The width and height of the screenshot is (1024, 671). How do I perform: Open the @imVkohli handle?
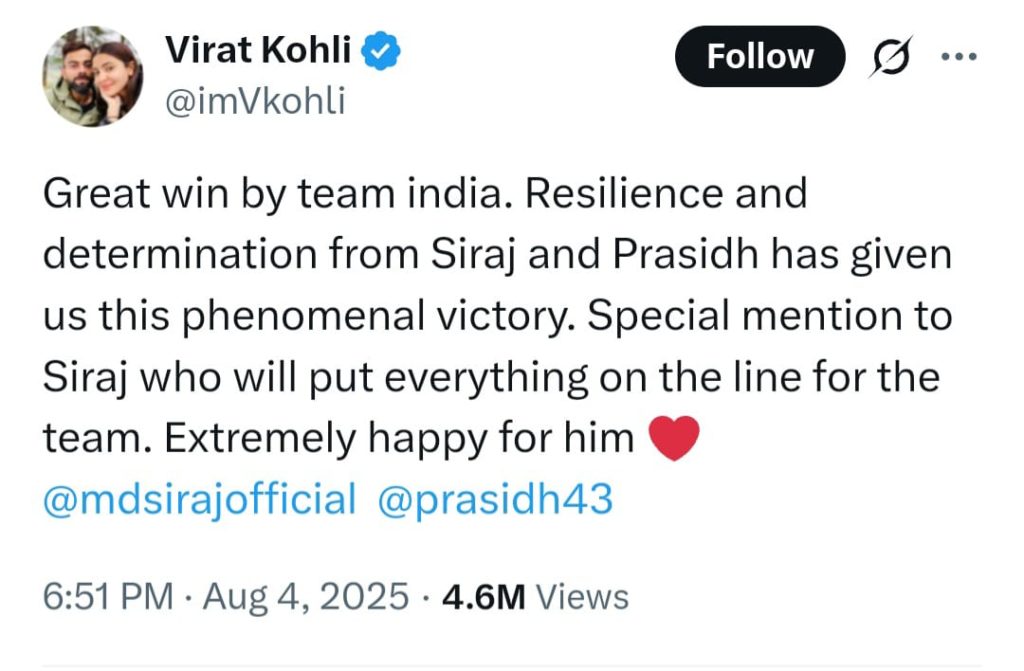click(253, 101)
